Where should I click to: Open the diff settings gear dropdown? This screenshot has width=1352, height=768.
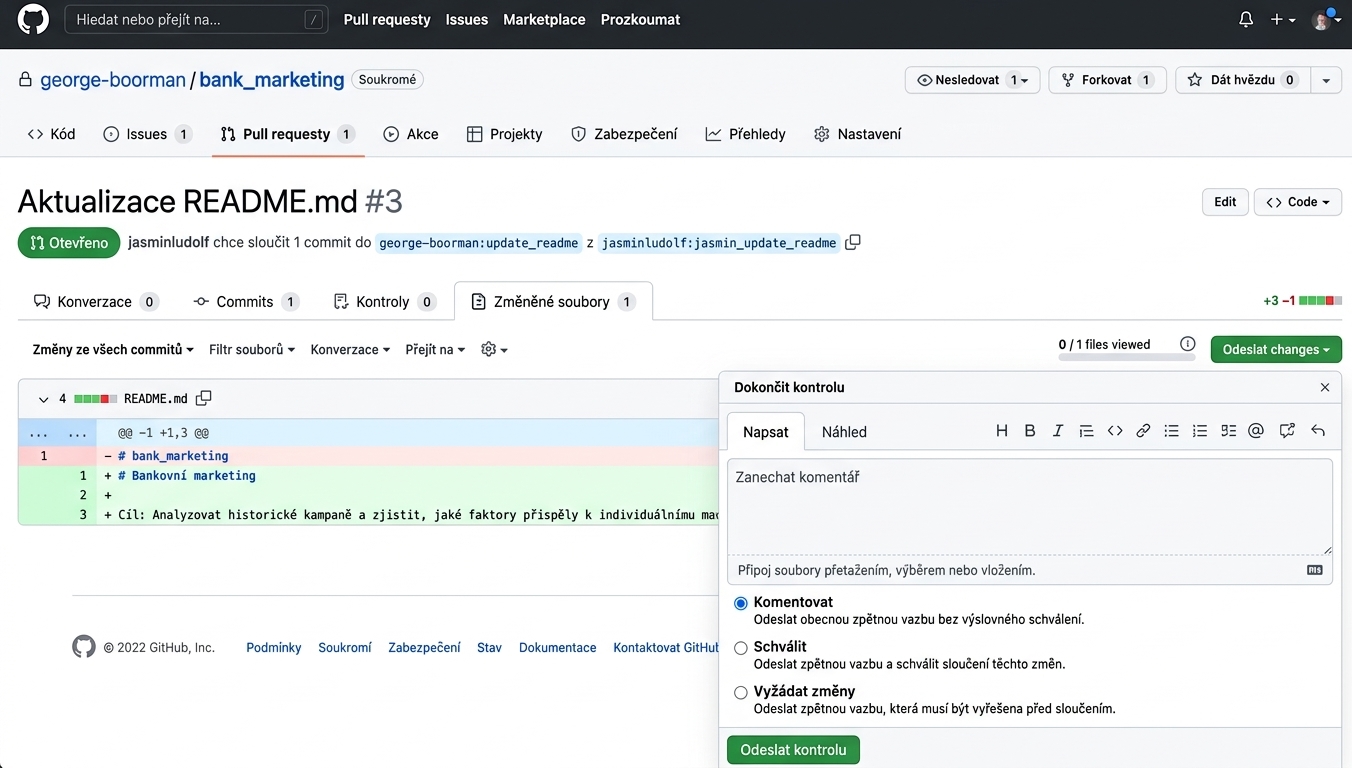[x=494, y=349]
